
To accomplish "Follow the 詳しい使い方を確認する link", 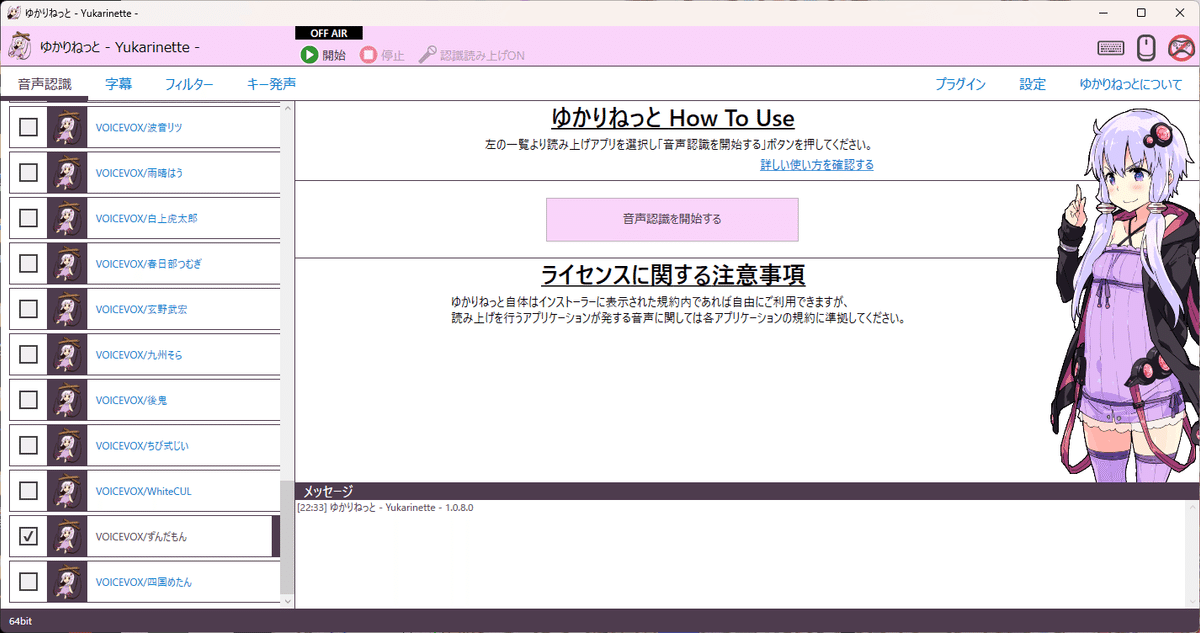I will click(x=817, y=165).
